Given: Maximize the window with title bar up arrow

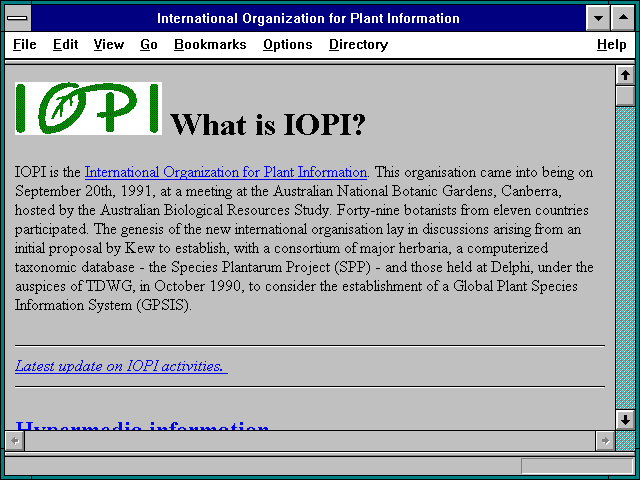Looking at the screenshot, I should (623, 18).
